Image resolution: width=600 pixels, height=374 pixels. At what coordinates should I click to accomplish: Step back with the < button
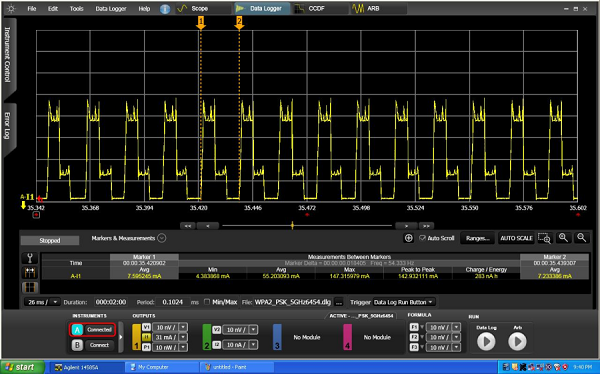pyautogui.click(x=208, y=226)
